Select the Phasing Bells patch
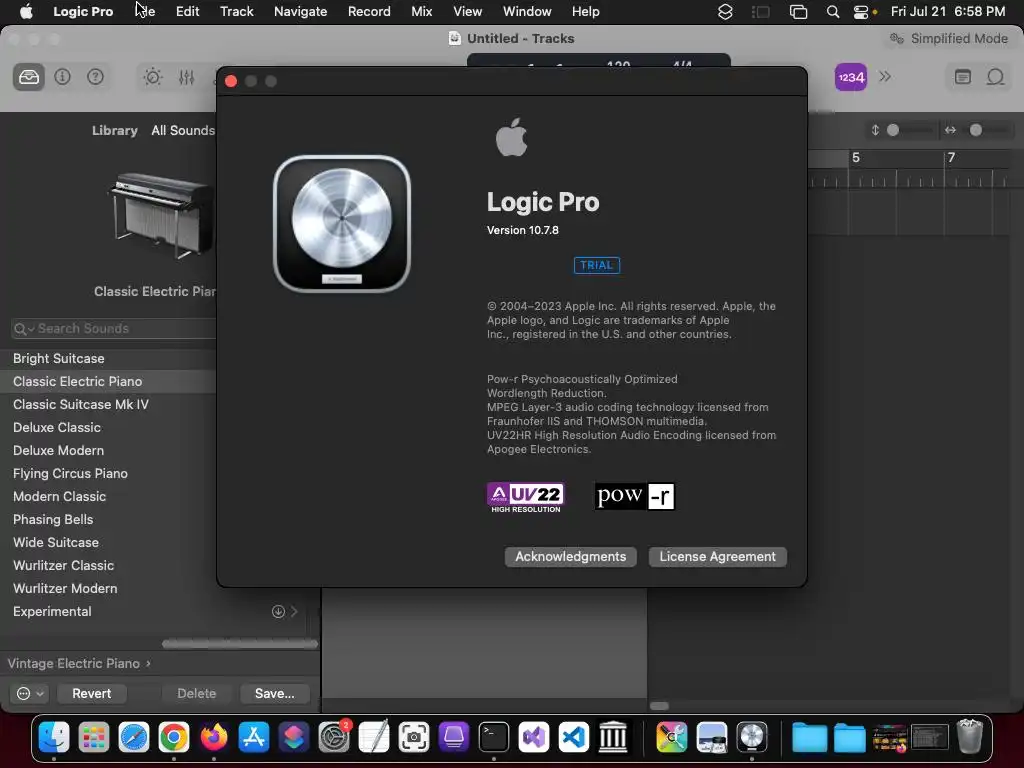Screen dimensions: 1024x768 [x=108, y=519]
